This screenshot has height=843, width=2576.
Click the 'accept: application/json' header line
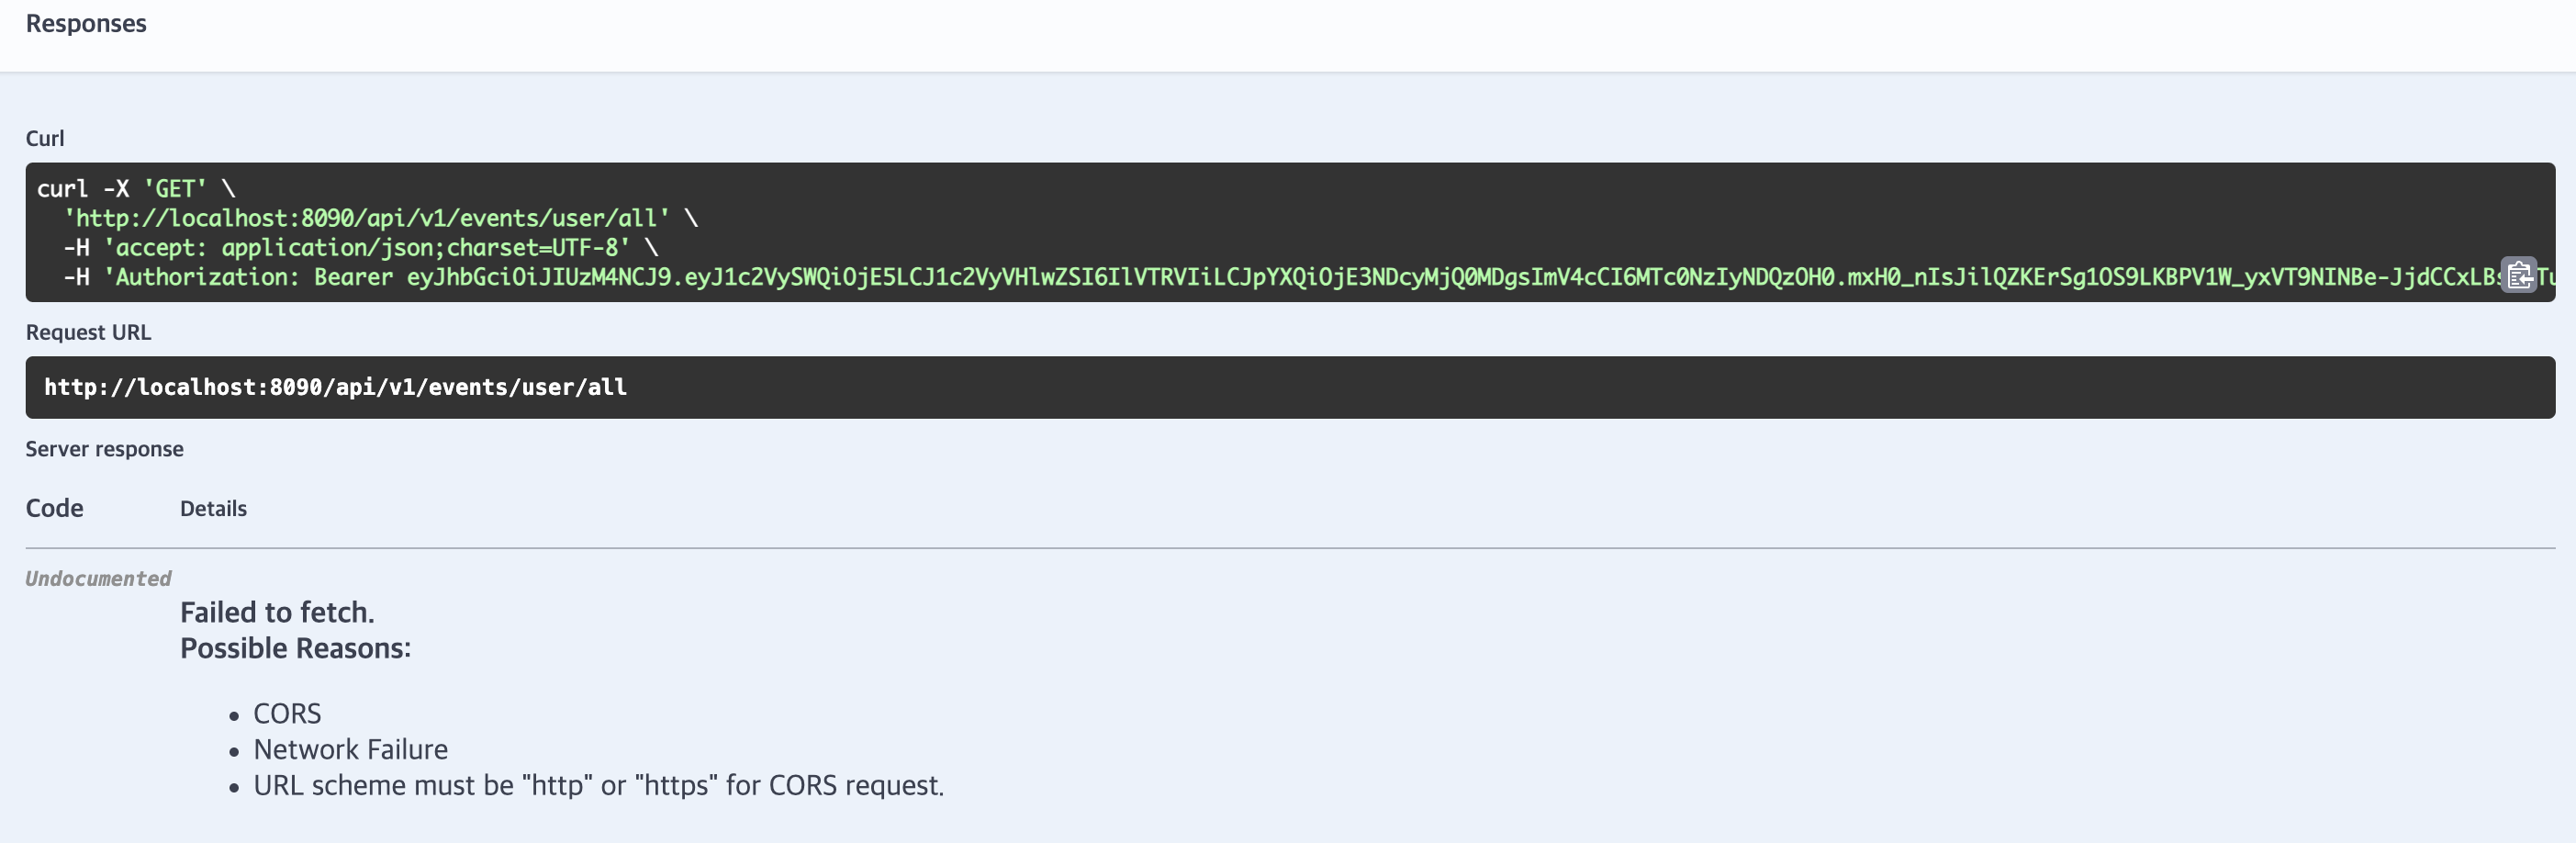click(367, 247)
